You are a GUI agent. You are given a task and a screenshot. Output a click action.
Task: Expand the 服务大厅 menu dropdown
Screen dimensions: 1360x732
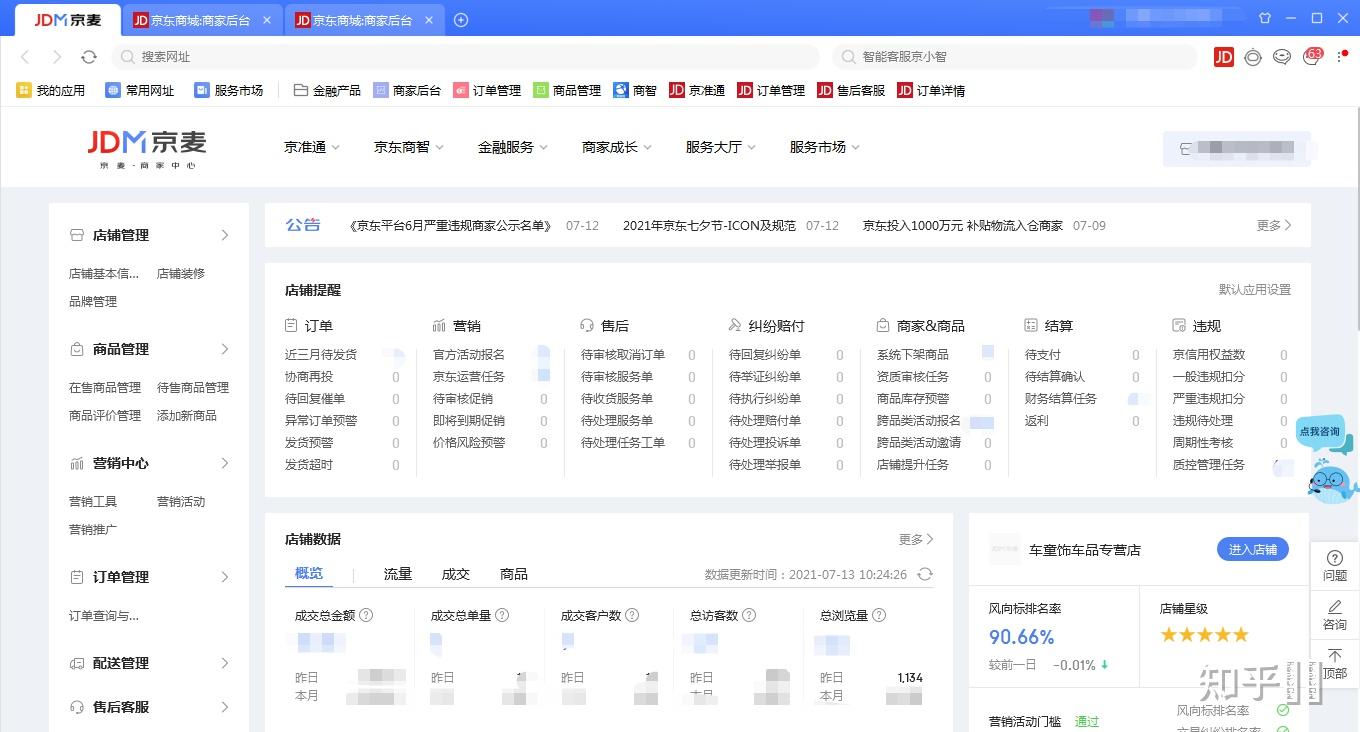[x=718, y=146]
